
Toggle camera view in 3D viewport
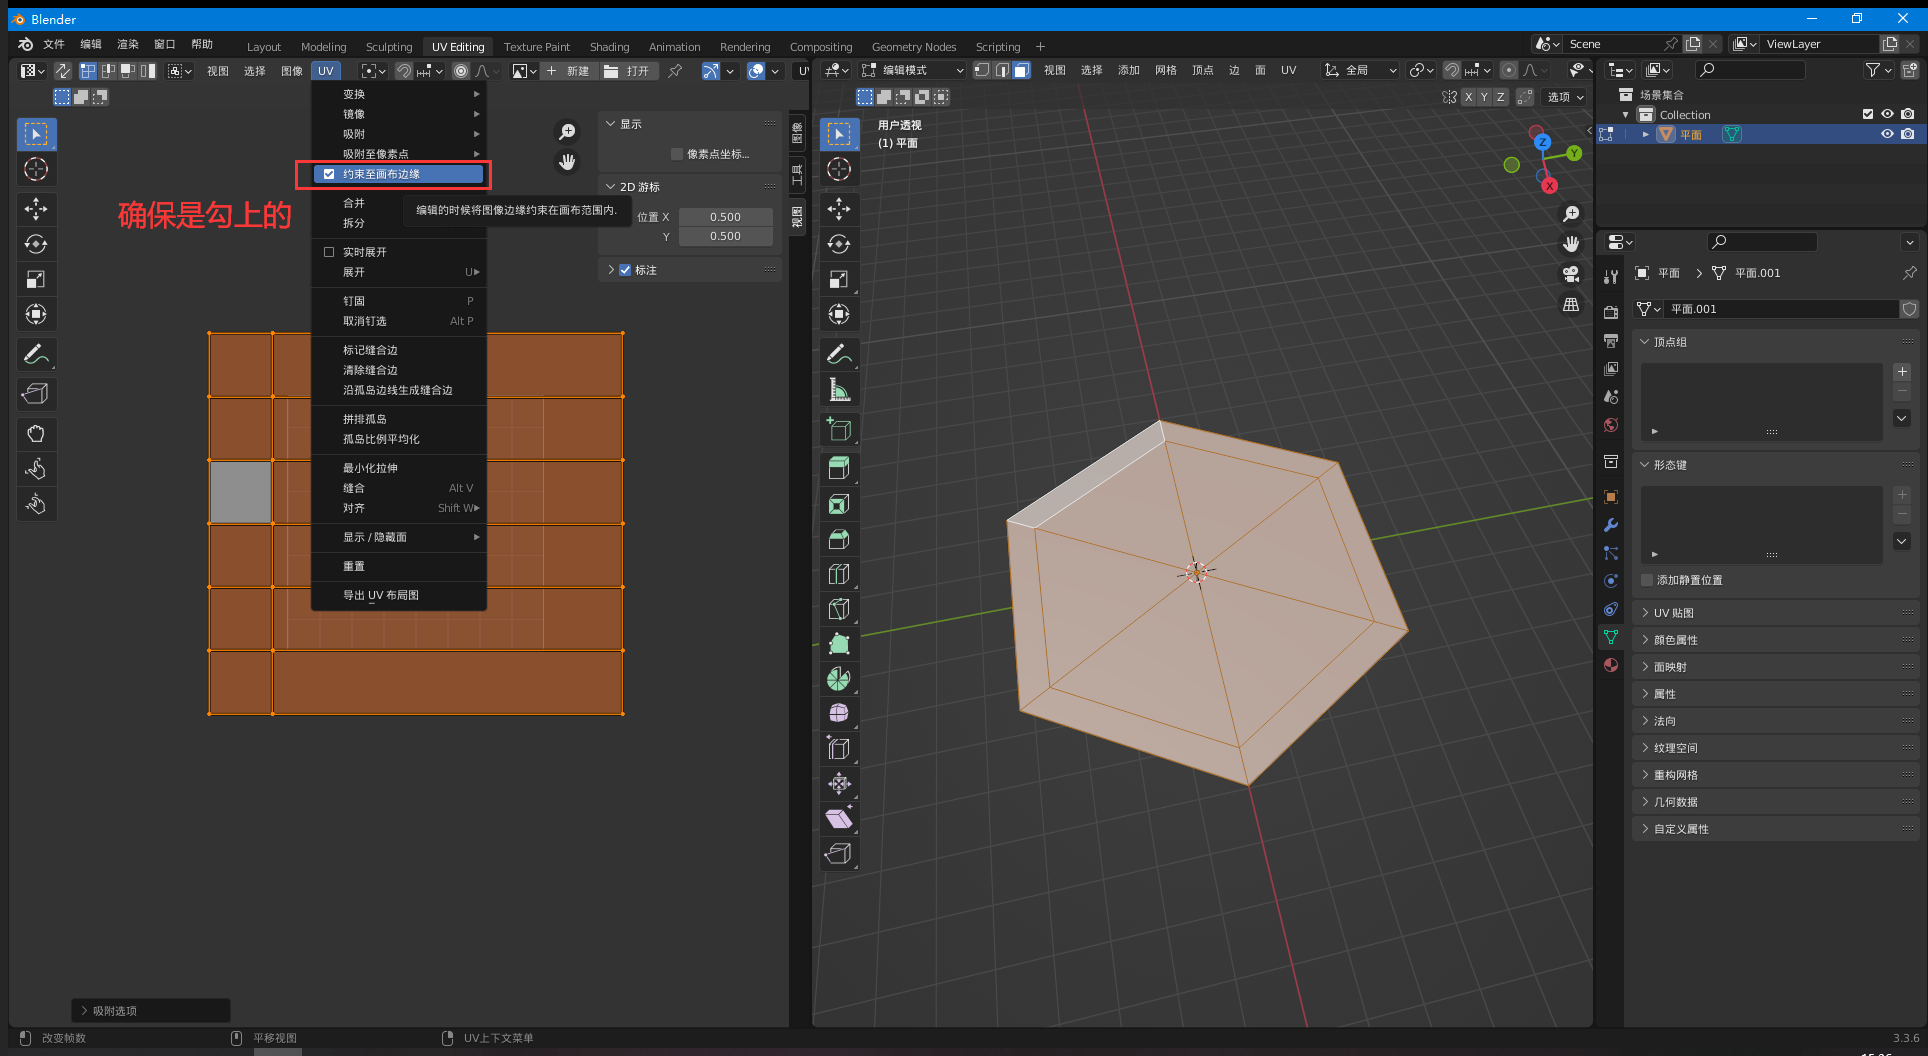(x=1571, y=274)
